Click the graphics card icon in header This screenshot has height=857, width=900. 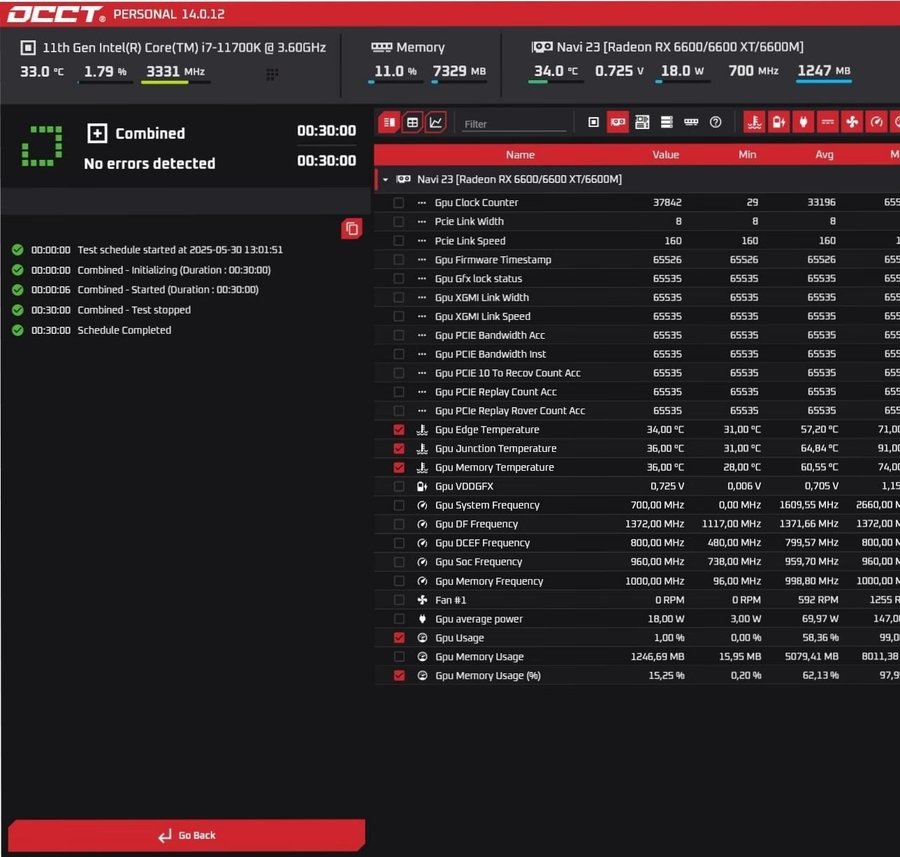[x=541, y=47]
